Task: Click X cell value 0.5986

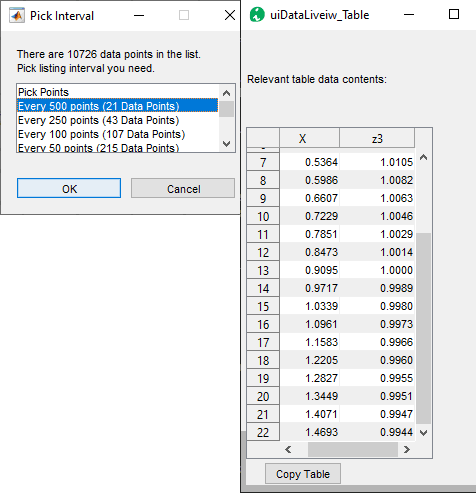Action: (x=309, y=180)
